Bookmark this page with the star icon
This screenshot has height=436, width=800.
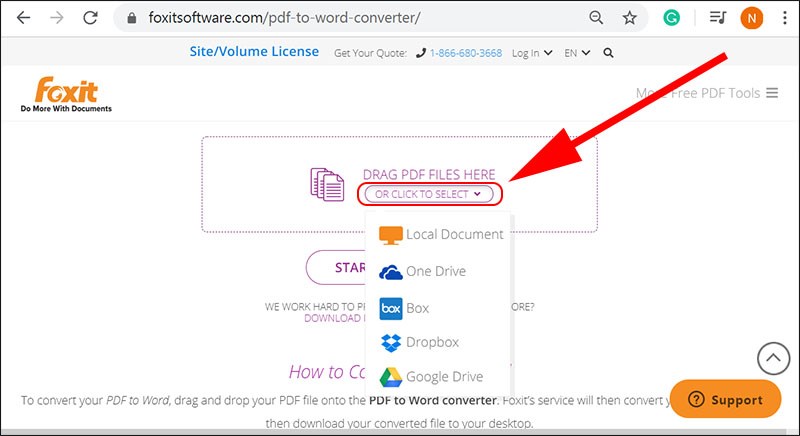pyautogui.click(x=630, y=18)
